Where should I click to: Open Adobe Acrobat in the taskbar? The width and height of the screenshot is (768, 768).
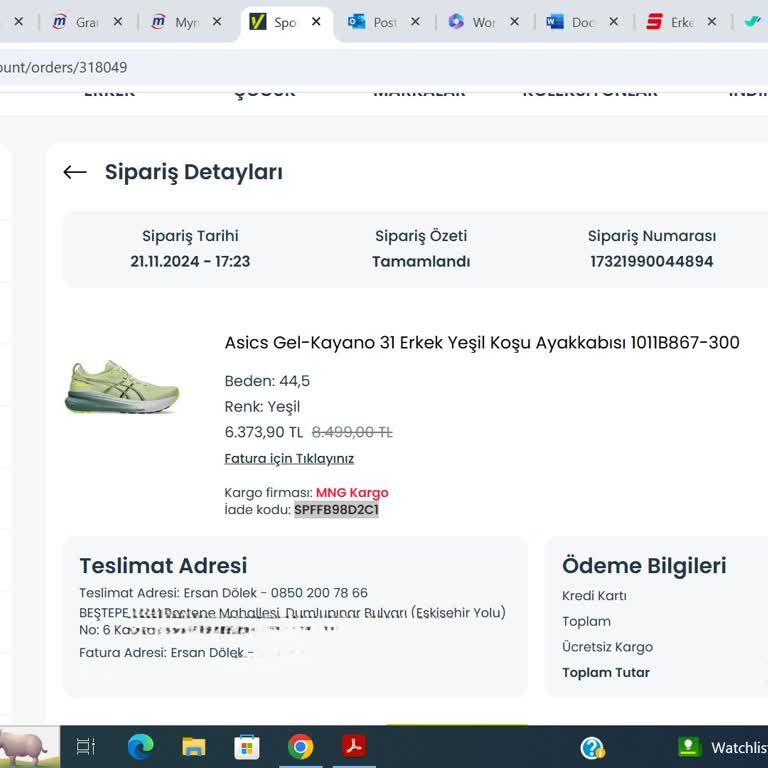(354, 746)
